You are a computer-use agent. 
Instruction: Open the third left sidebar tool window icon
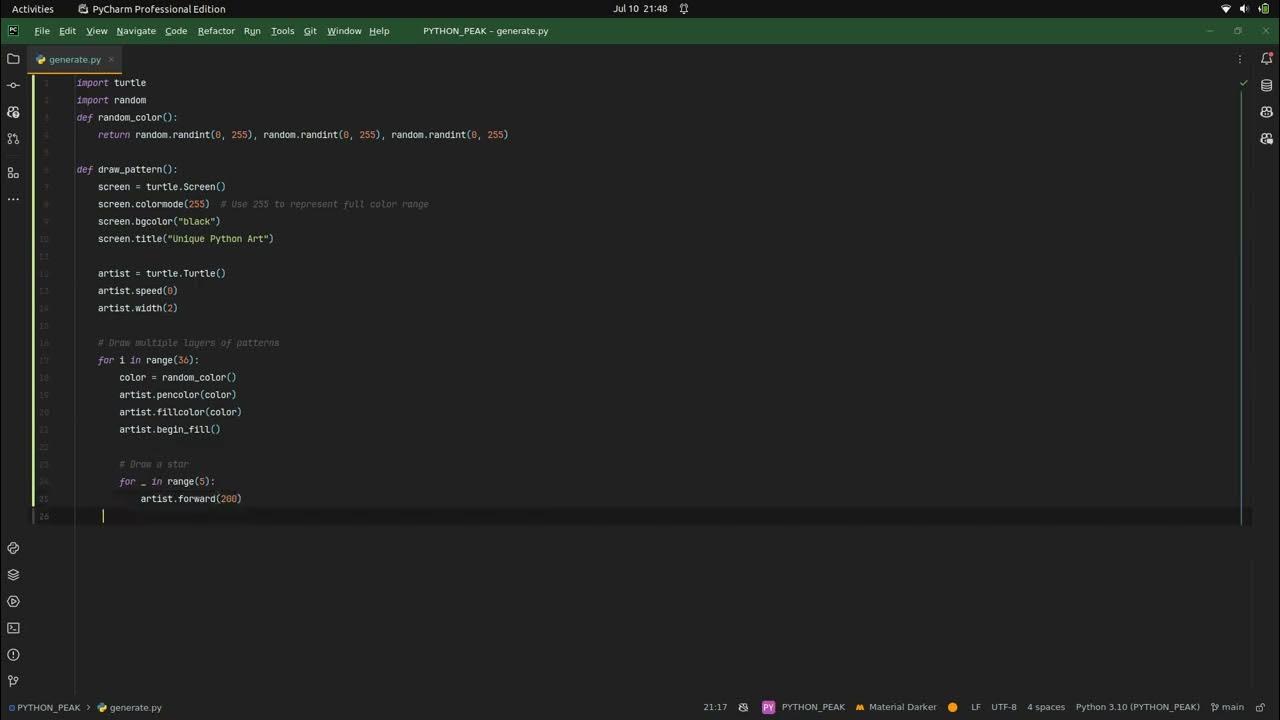point(13,112)
